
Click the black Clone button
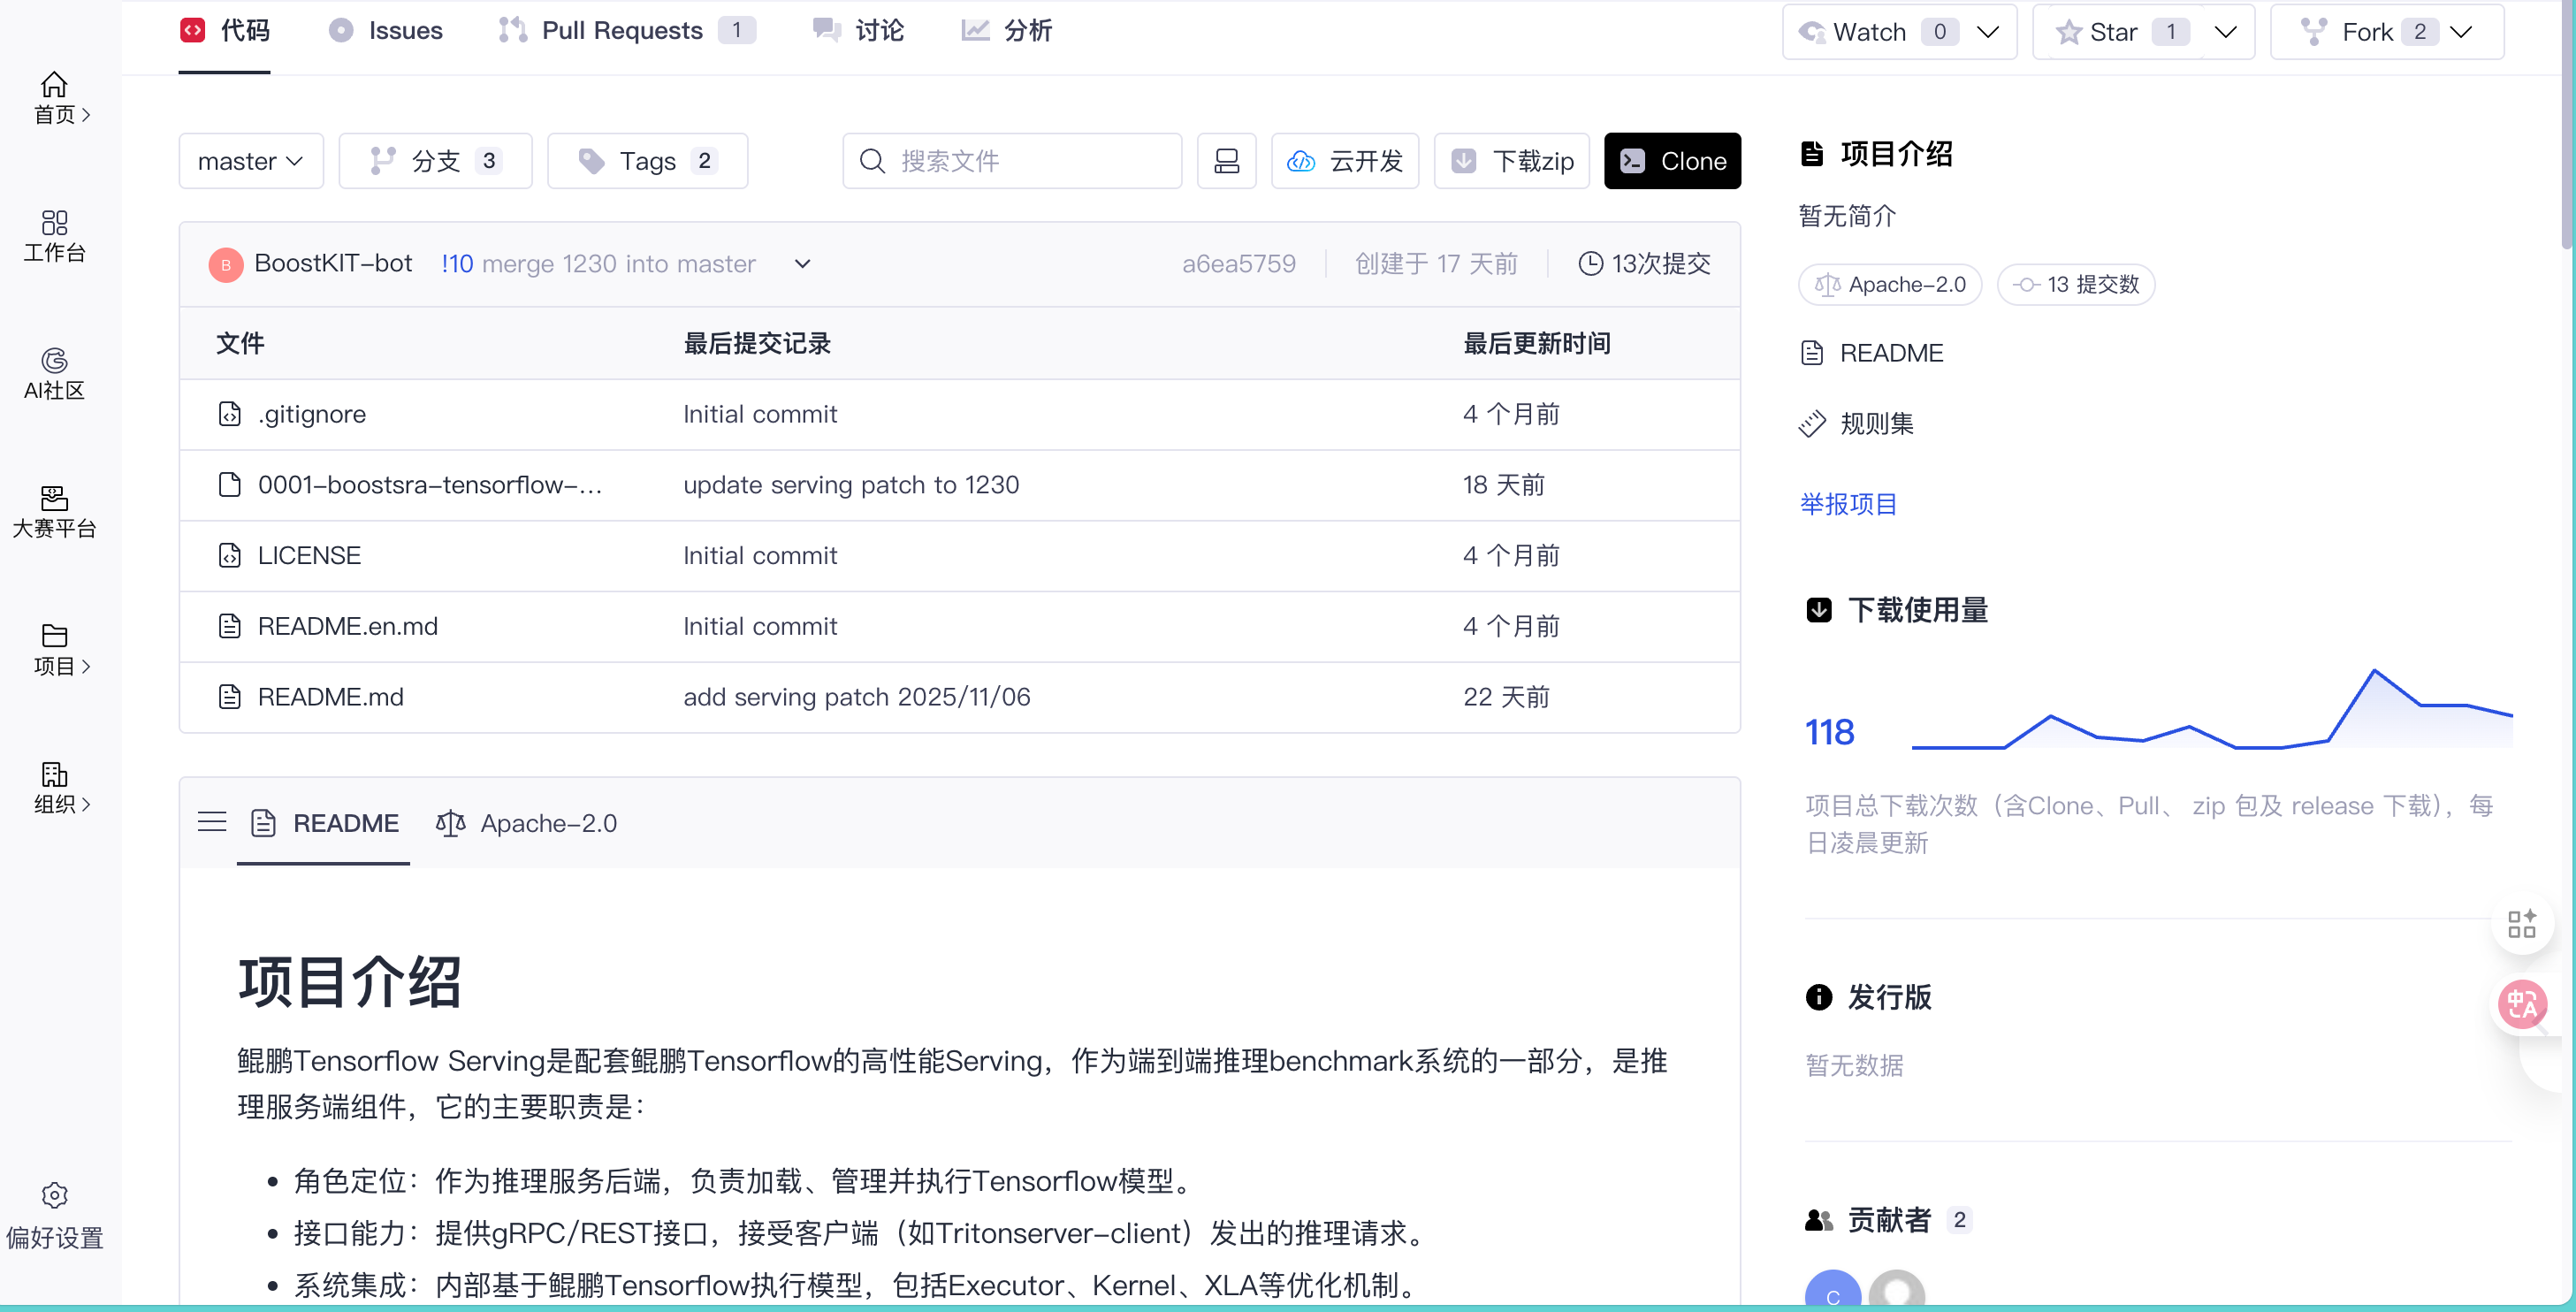click(x=1672, y=161)
